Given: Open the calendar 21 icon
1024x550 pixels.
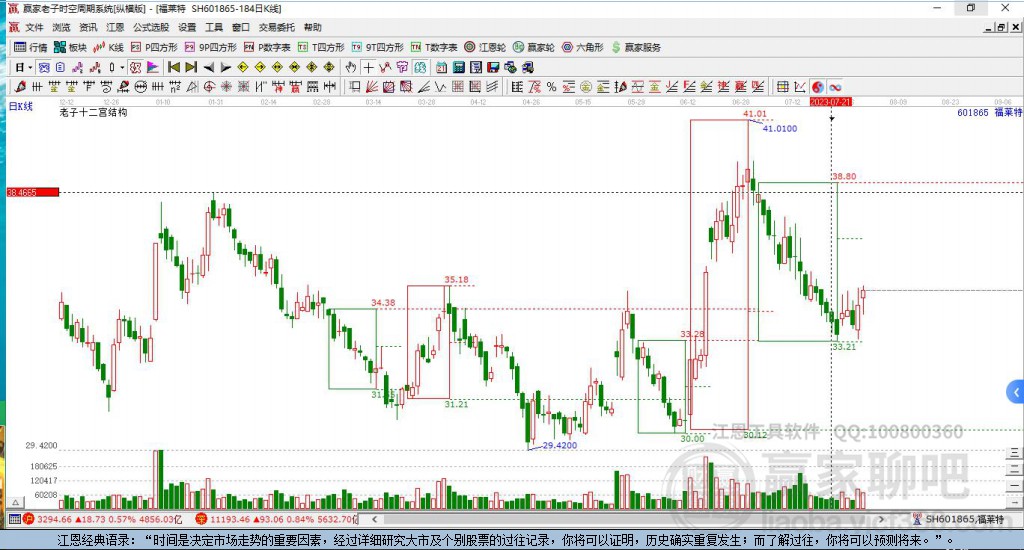Looking at the screenshot, I should click(x=441, y=67).
